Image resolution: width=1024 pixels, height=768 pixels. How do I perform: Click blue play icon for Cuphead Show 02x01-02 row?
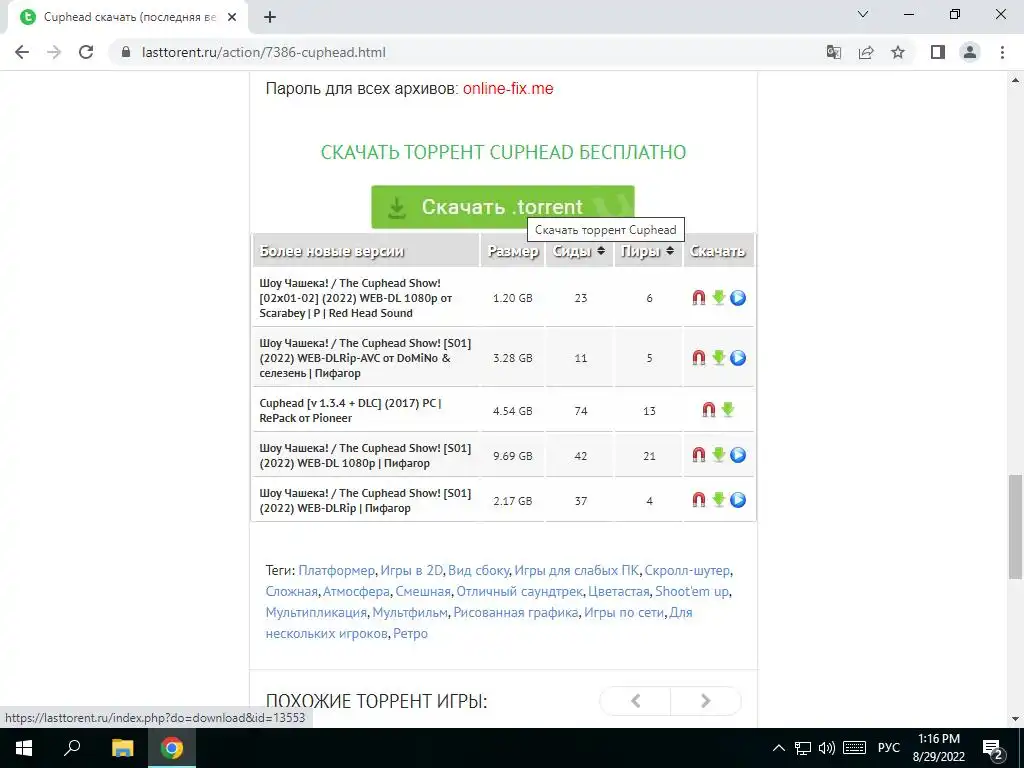click(738, 298)
